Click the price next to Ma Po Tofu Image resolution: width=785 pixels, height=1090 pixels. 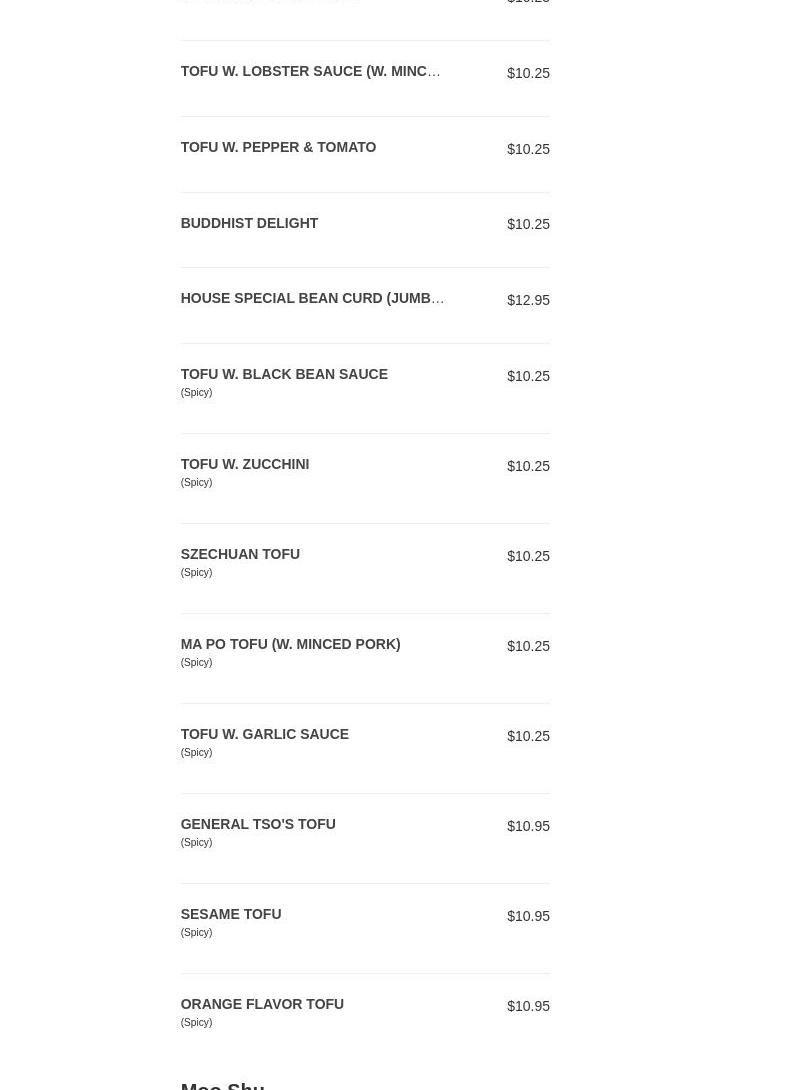[x=528, y=647]
